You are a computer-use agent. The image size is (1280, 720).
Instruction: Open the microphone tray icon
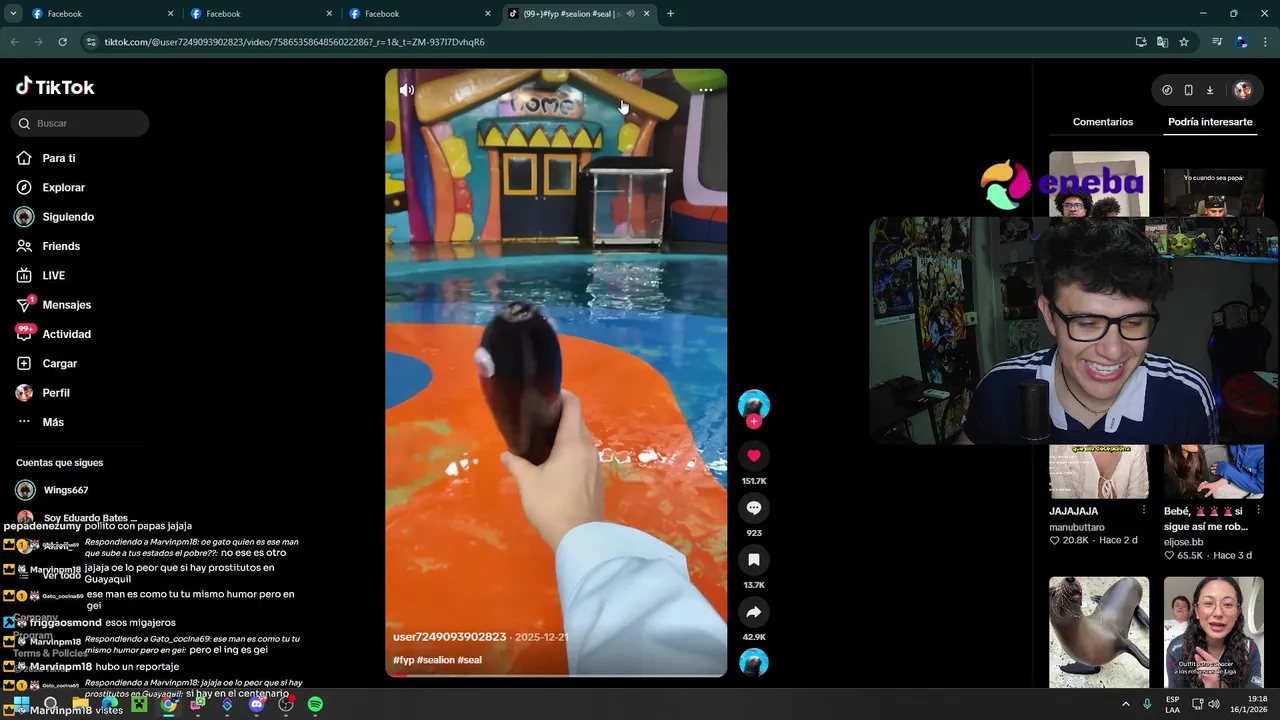(1147, 704)
